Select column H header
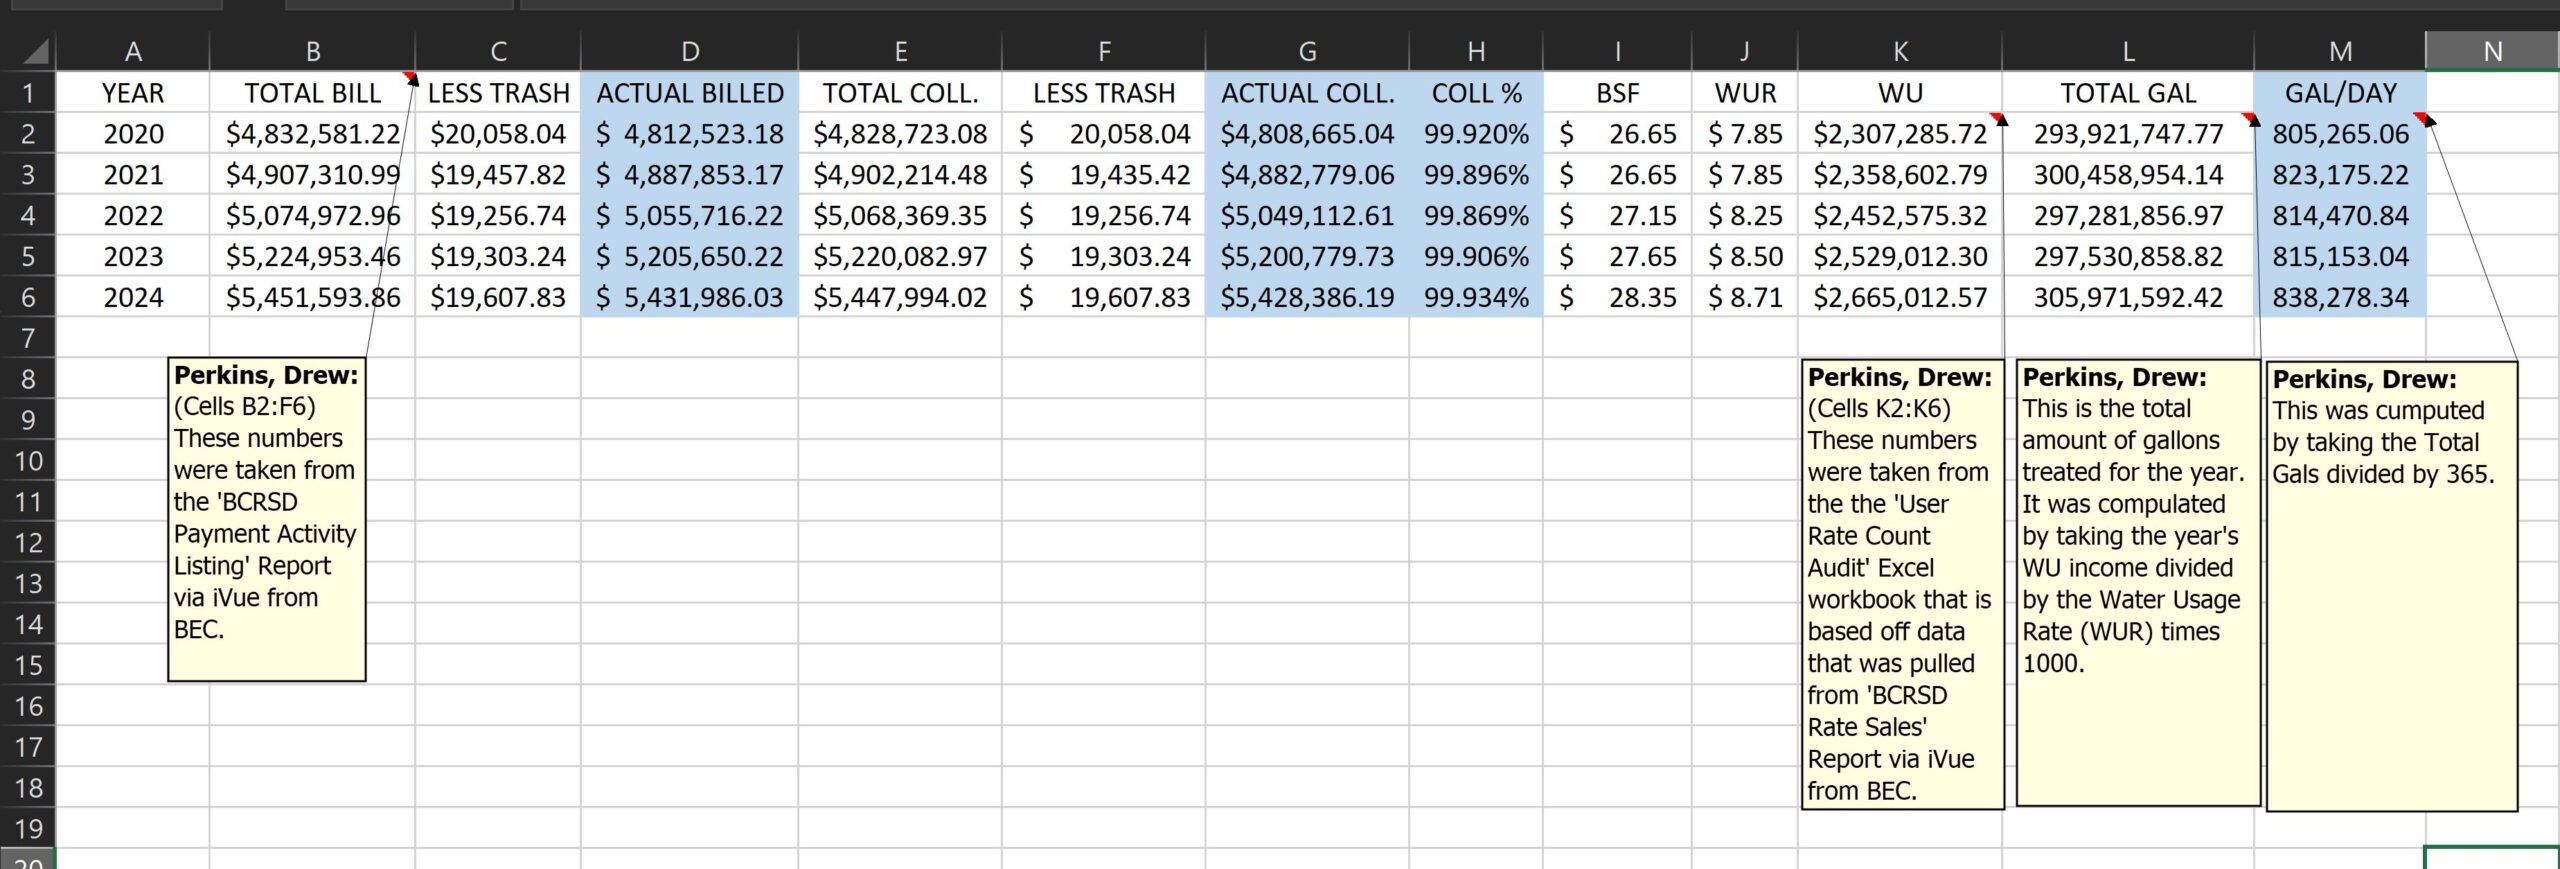2560x869 pixels. (1475, 51)
